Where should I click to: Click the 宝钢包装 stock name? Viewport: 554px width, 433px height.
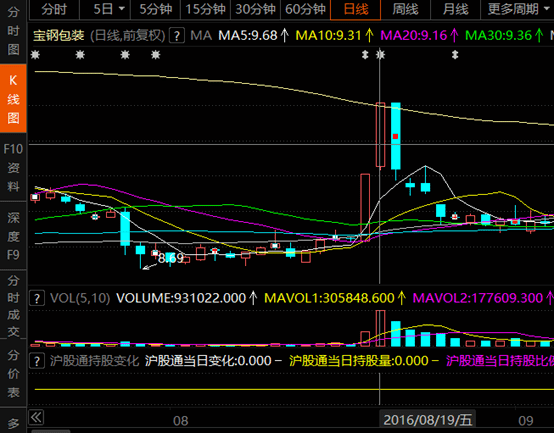point(59,36)
